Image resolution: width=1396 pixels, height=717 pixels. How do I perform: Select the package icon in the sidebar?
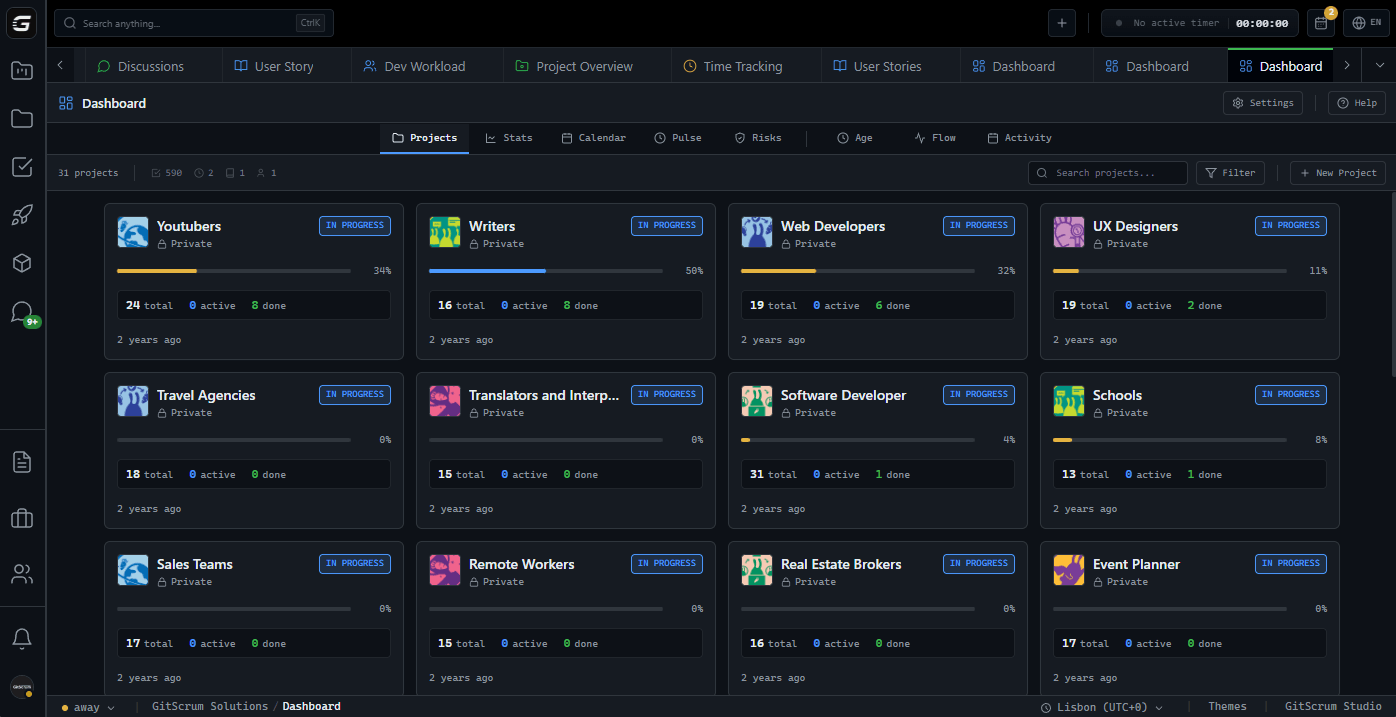[x=22, y=263]
